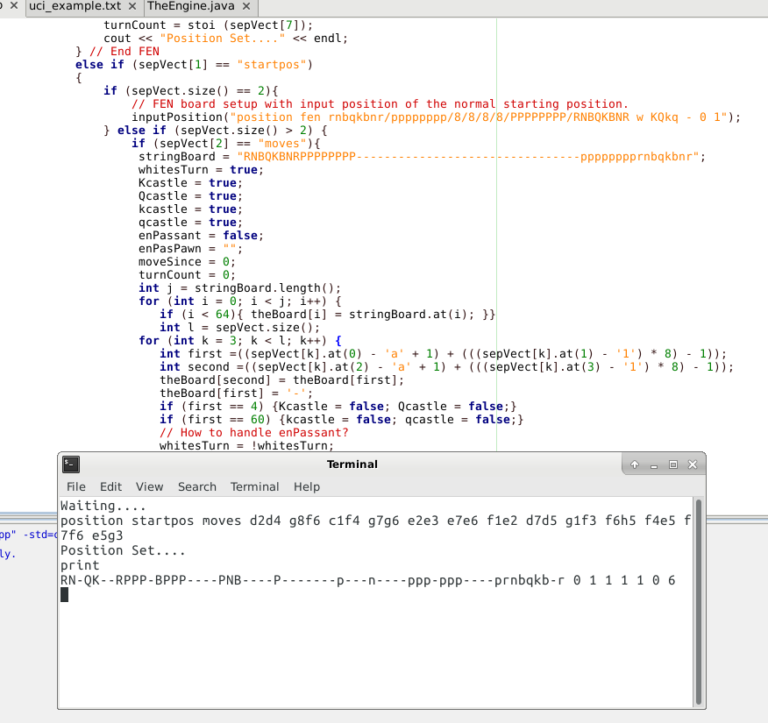Minimize the Terminal window
Viewport: 768px width, 723px height.
click(653, 465)
